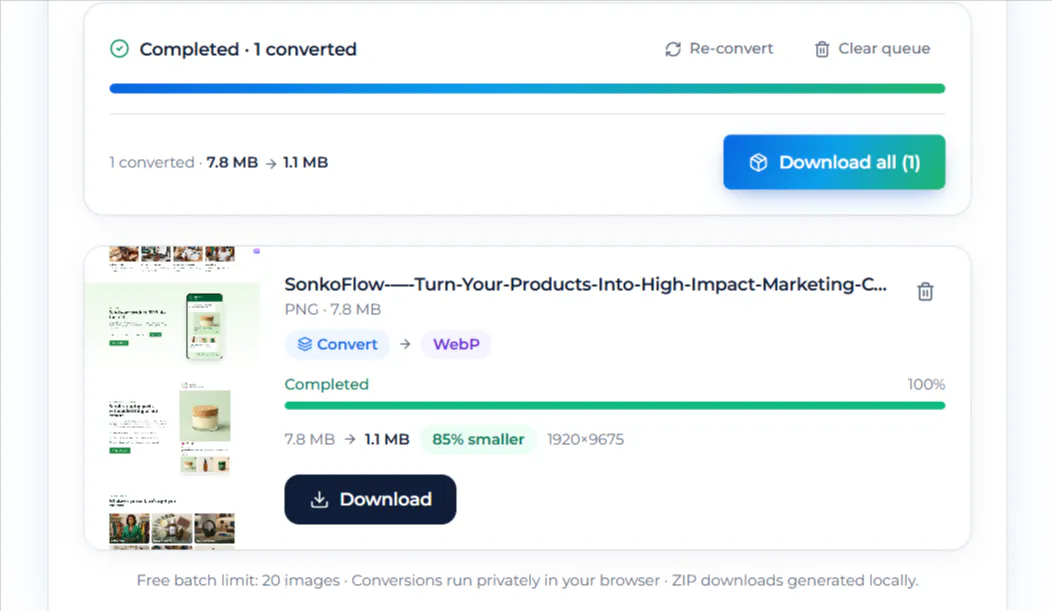Click the Download all (1) button
The image size is (1052, 611).
tap(834, 162)
